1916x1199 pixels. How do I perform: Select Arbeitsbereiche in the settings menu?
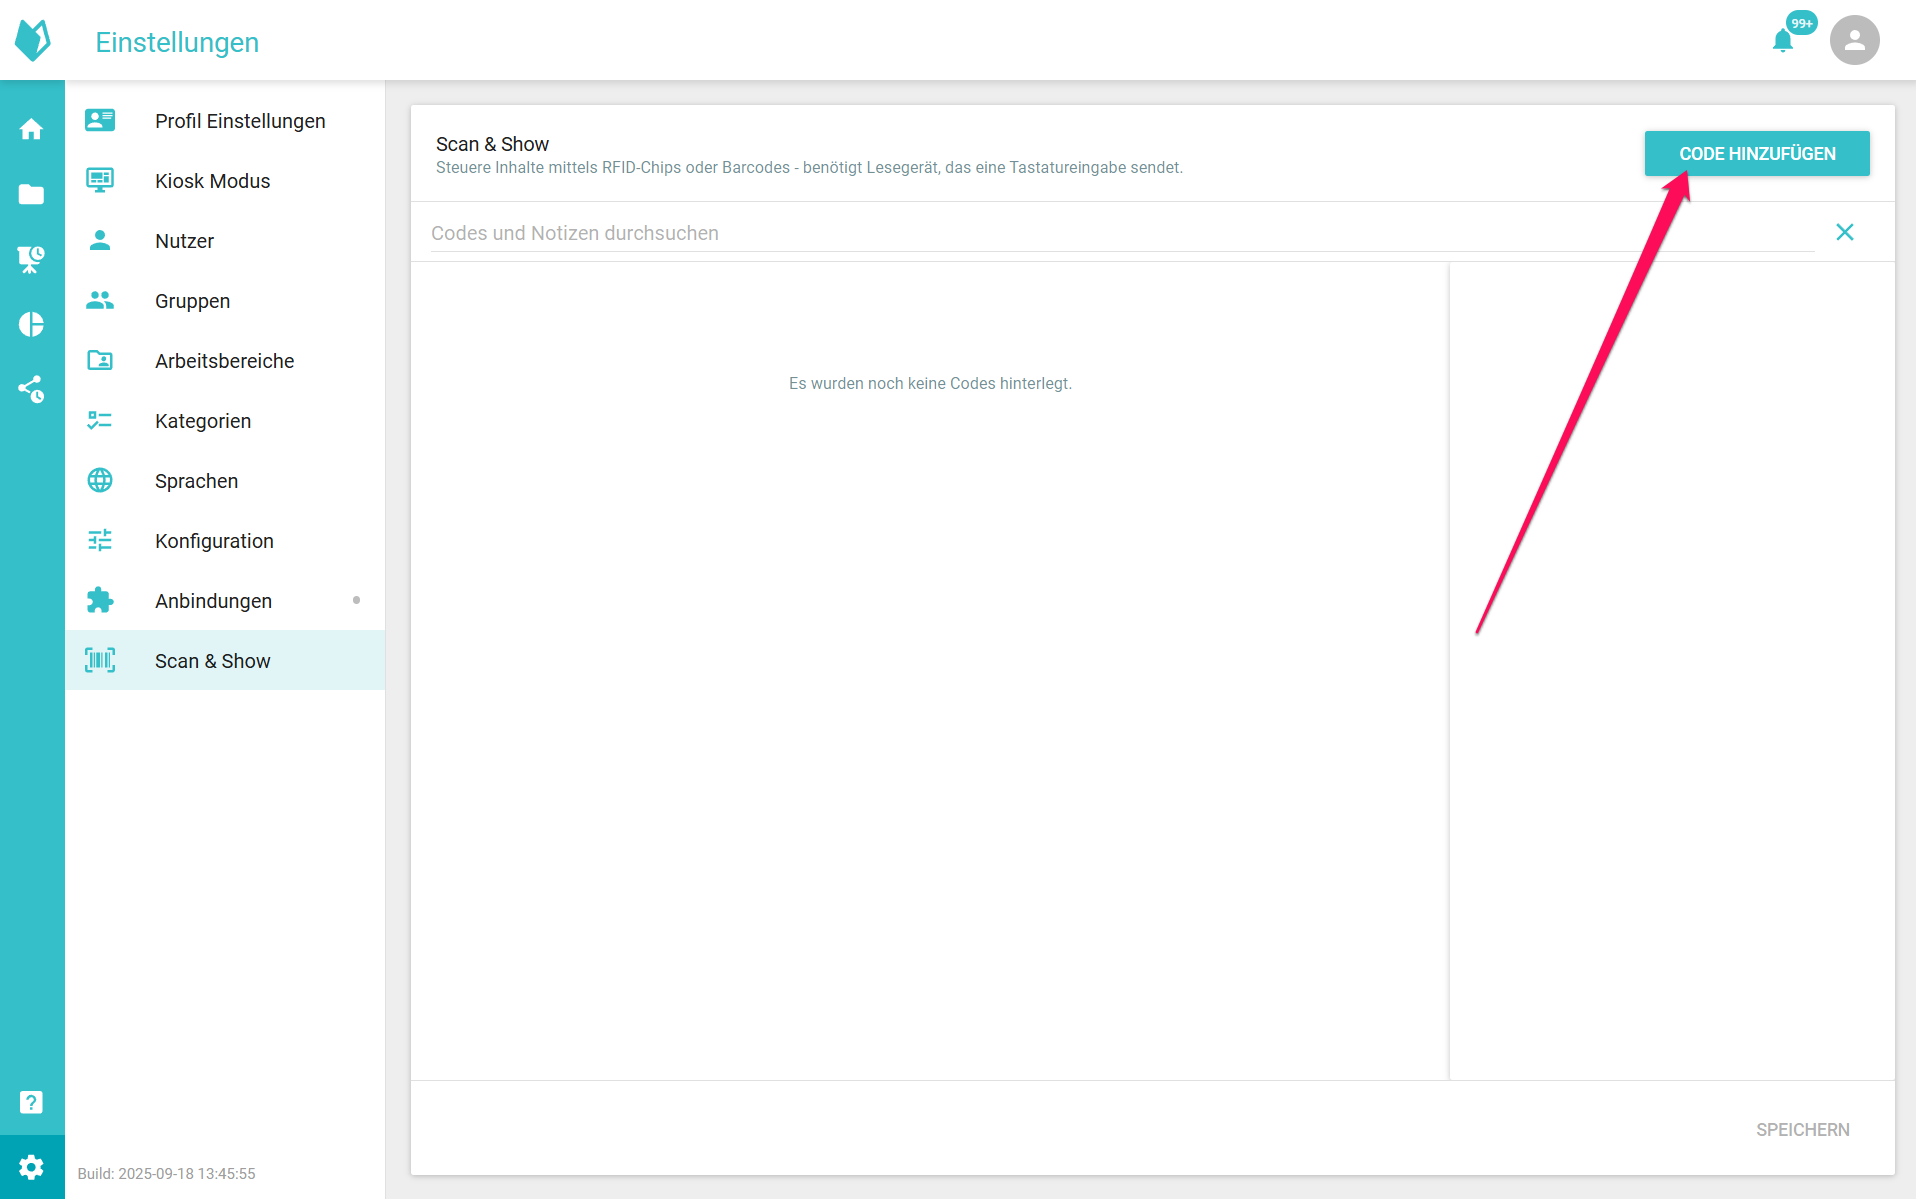click(x=225, y=361)
